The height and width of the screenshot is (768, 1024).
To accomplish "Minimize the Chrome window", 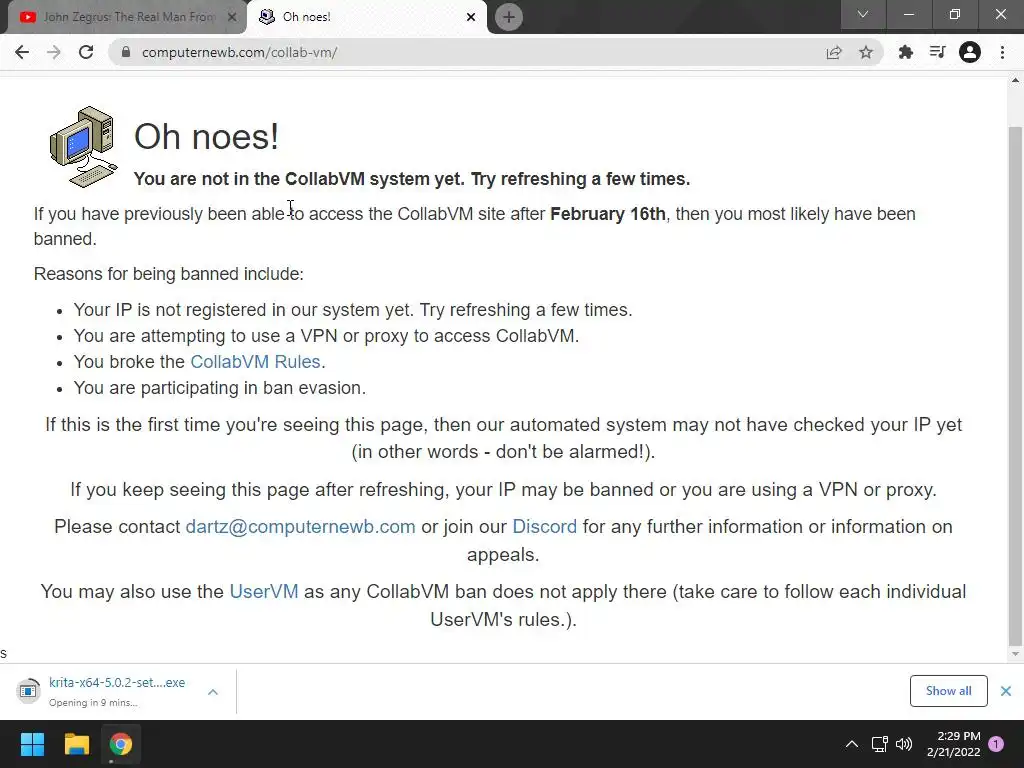I will [x=908, y=14].
